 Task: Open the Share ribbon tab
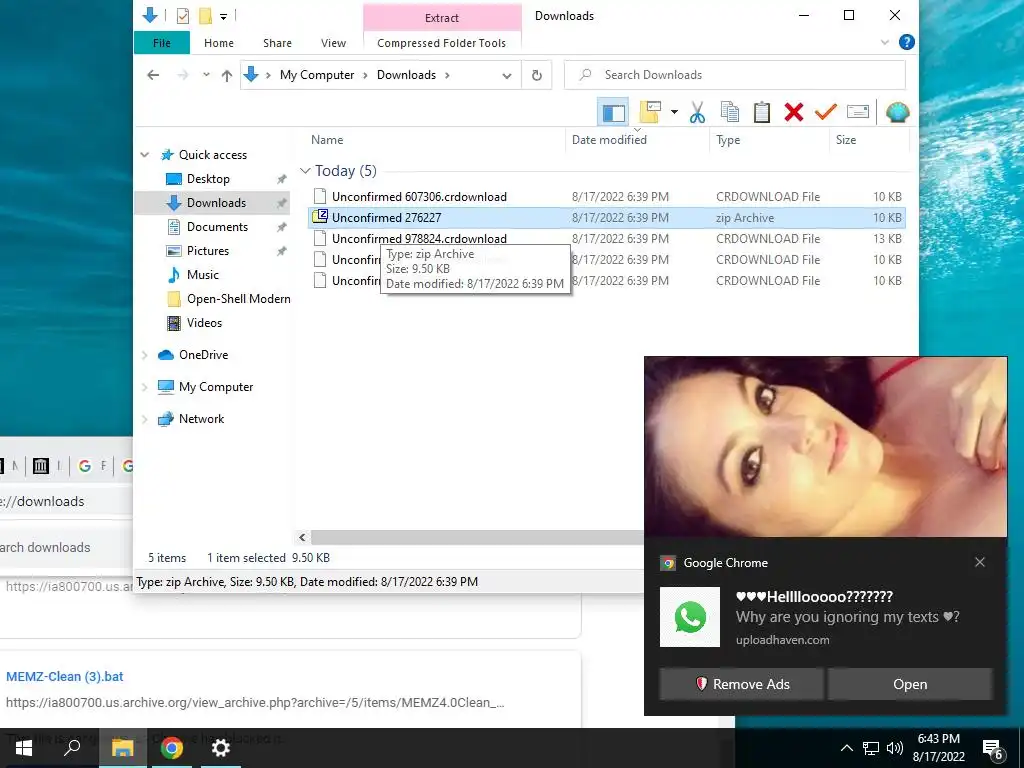[x=278, y=43]
